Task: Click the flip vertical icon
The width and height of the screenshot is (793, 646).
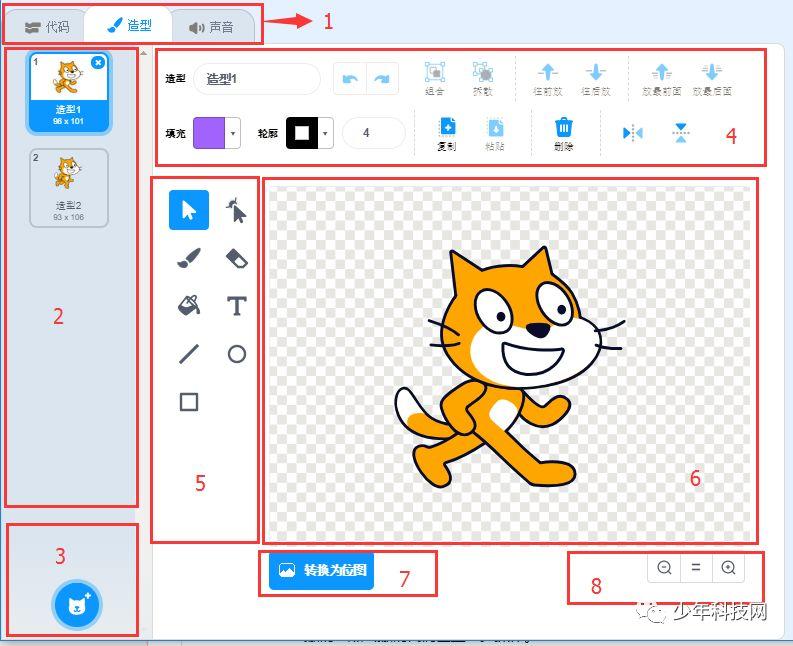Action: pos(681,133)
